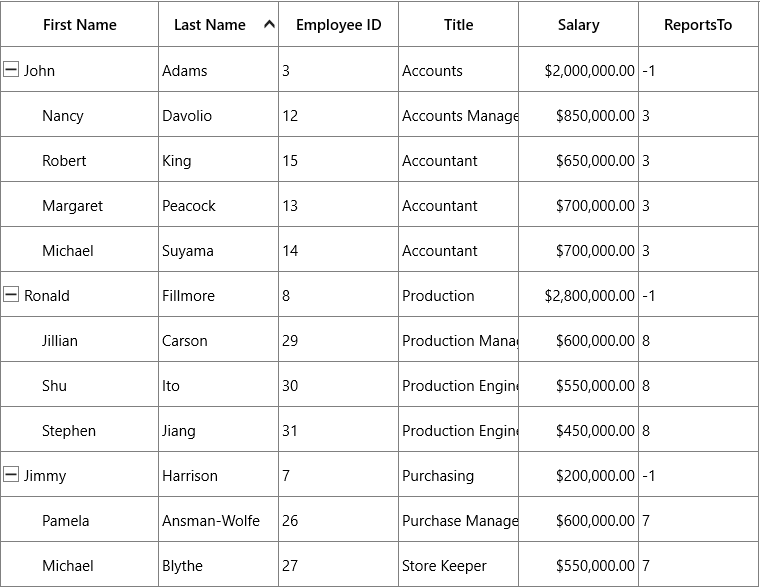Click the Store Keeper title cell
The image size is (760, 587).
459,565
